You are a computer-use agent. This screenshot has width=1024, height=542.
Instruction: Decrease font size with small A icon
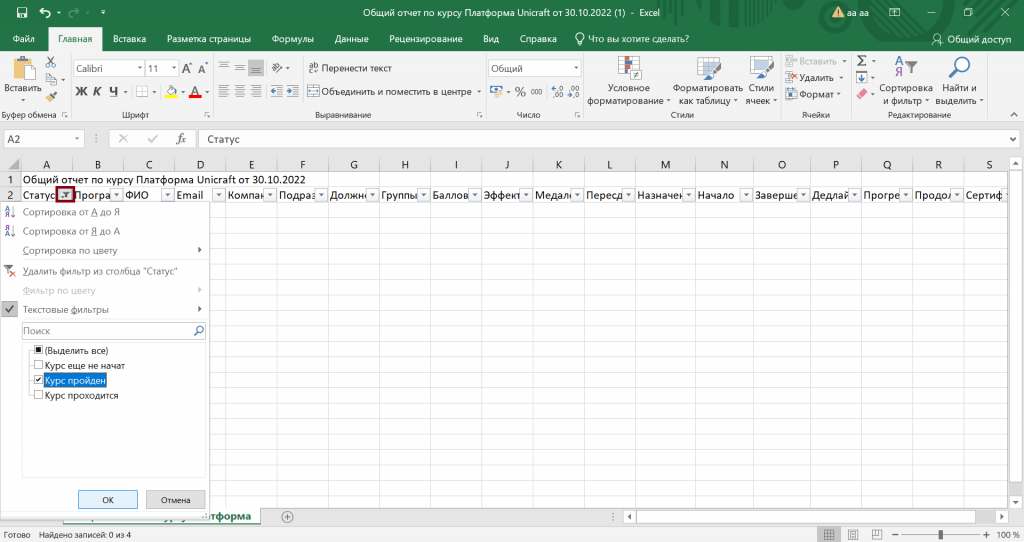(202, 69)
